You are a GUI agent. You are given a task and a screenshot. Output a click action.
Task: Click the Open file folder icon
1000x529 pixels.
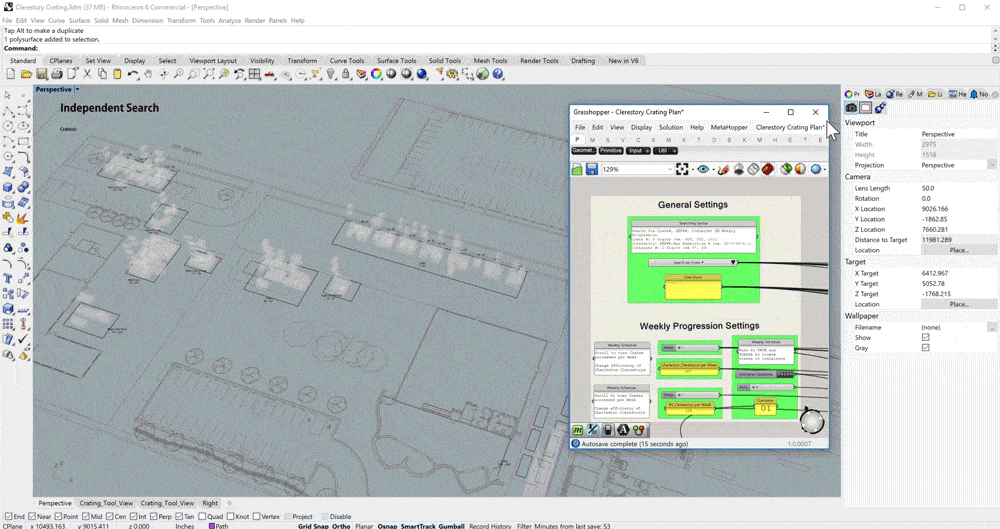[x=26, y=74]
